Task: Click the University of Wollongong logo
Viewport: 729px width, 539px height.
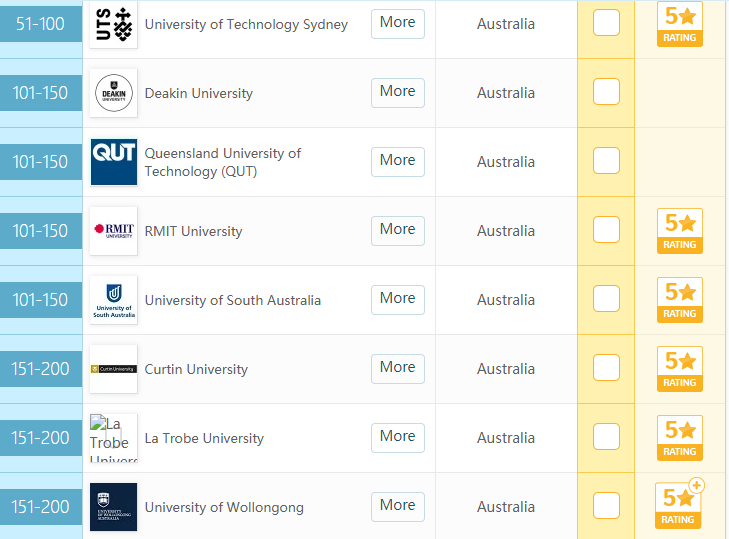Action: click(x=113, y=507)
